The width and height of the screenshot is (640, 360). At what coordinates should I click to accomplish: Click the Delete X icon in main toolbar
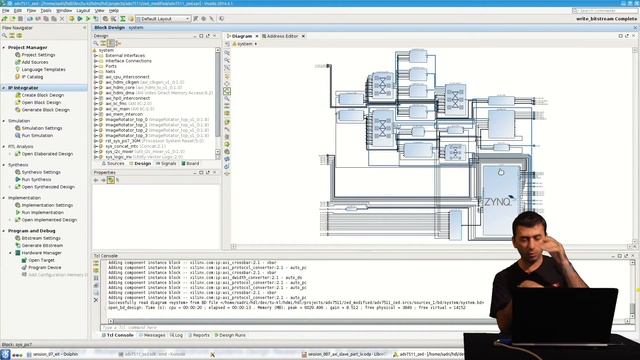point(62,19)
